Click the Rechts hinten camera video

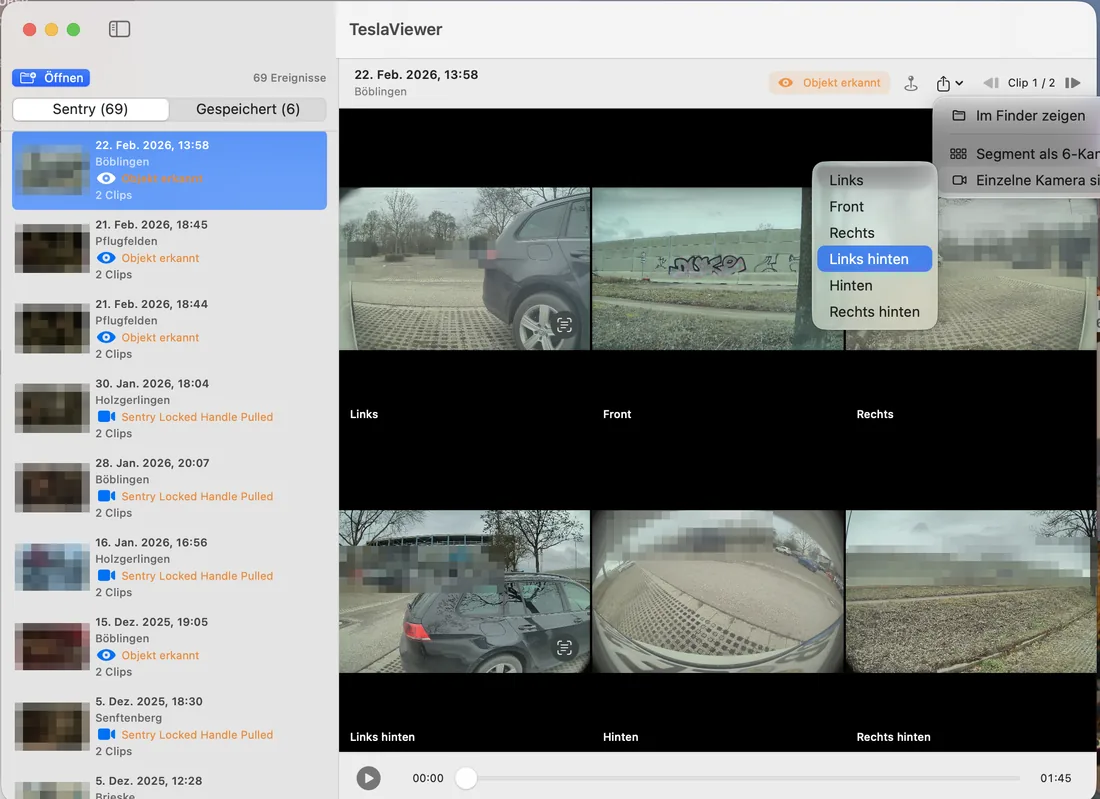pyautogui.click(x=971, y=591)
